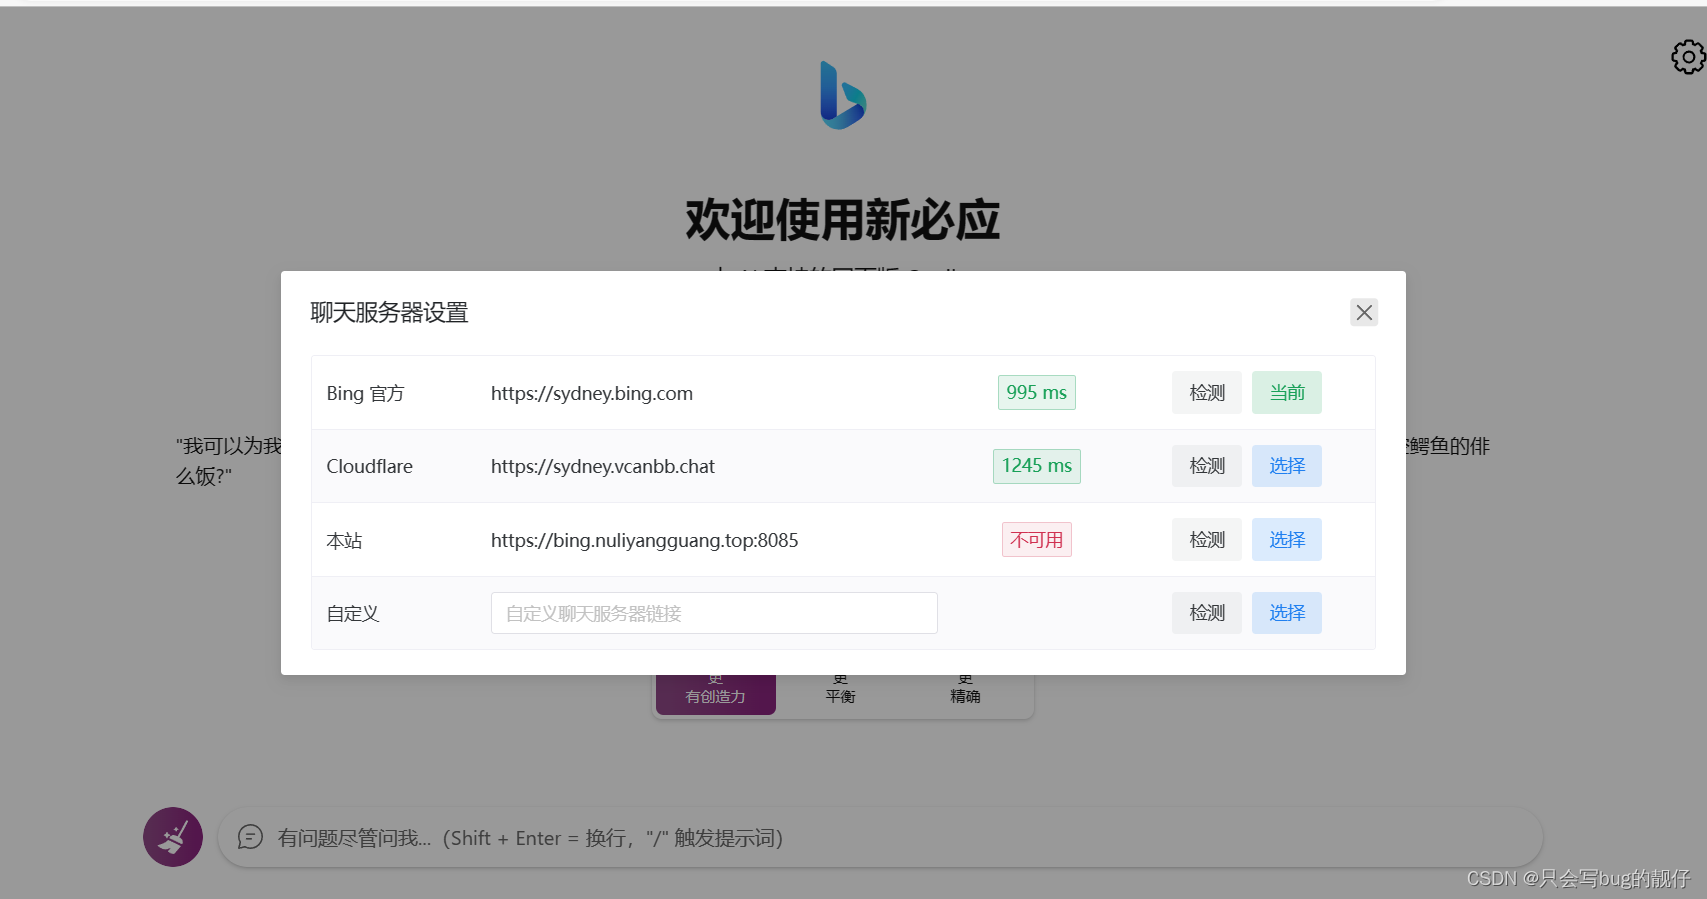Test the 本站 server with 检测
Viewport: 1707px width, 899px height.
tap(1207, 540)
